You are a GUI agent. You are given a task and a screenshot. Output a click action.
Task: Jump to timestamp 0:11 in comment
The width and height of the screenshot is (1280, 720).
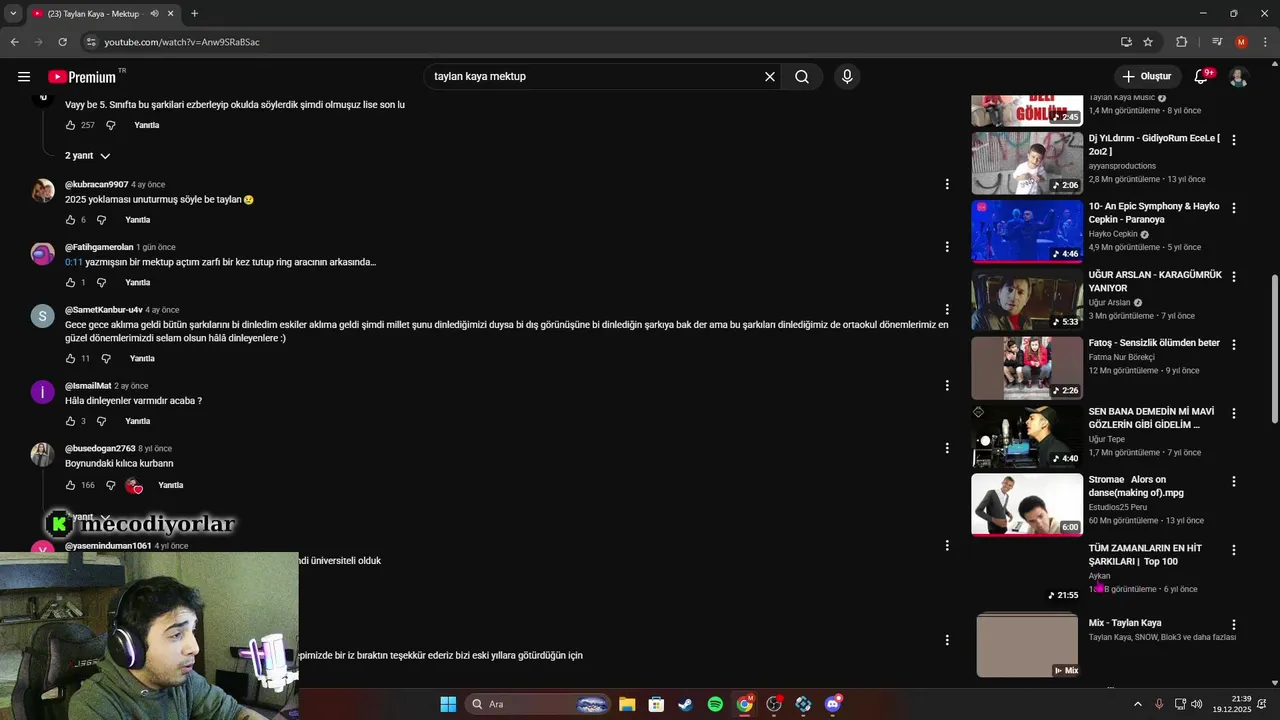(74, 262)
